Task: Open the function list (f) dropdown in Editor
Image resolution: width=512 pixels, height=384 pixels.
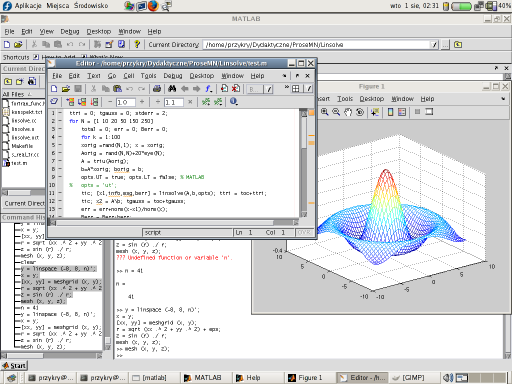Action: coord(209,89)
